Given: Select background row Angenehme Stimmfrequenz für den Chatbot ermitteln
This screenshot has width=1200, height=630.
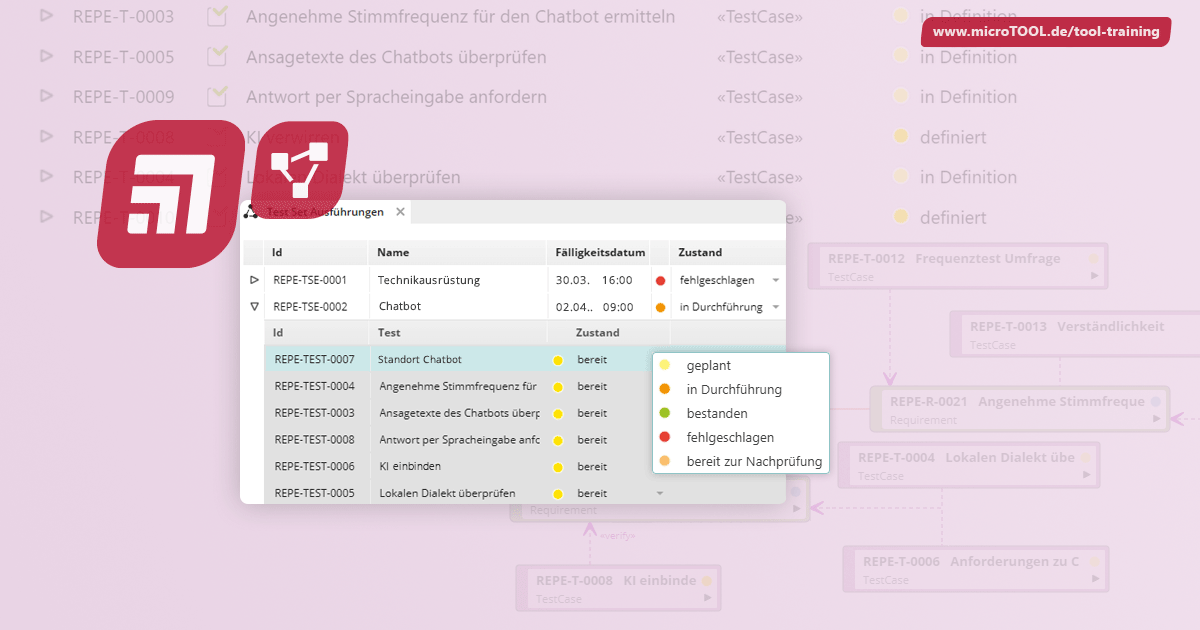Looking at the screenshot, I should point(460,17).
